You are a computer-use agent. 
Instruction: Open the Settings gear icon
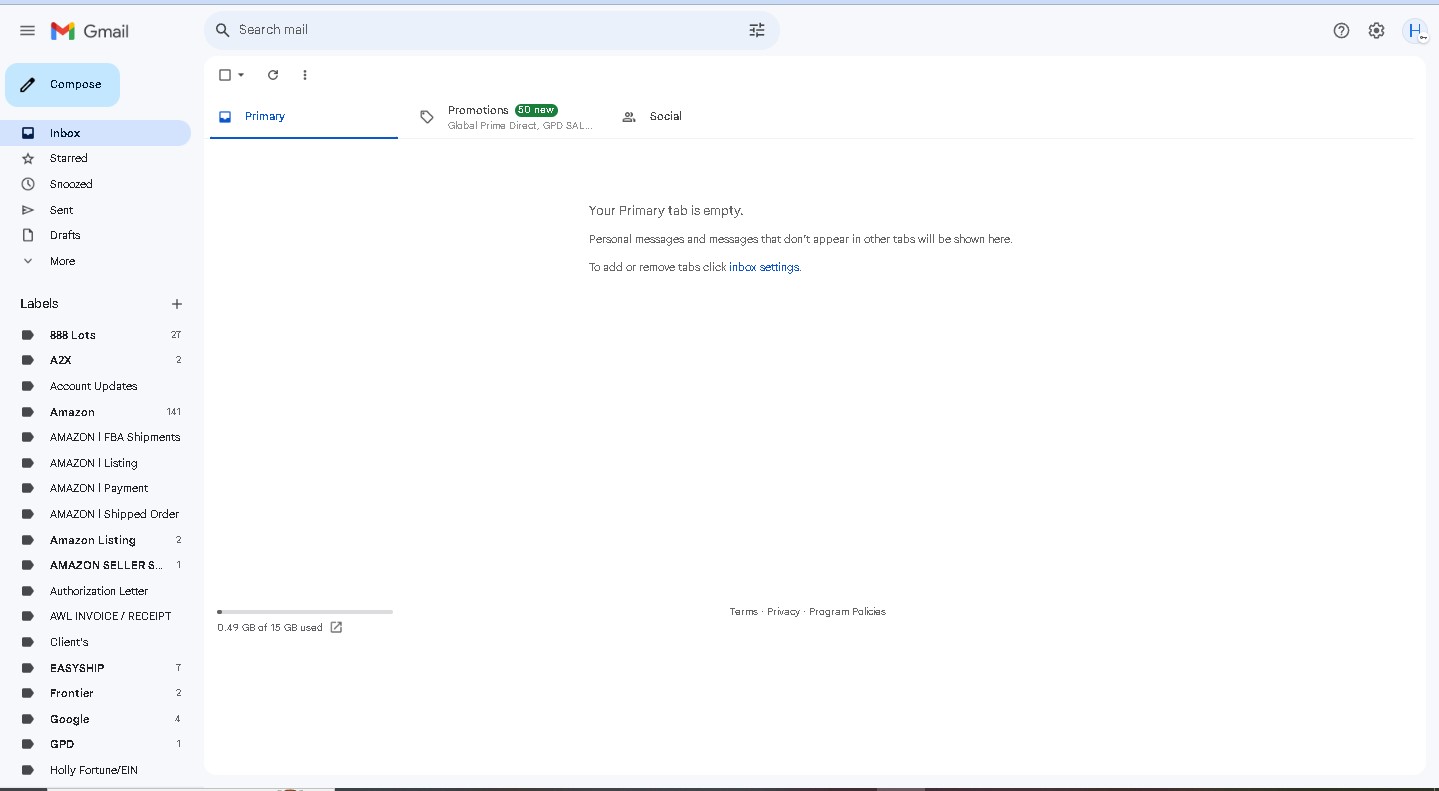pyautogui.click(x=1377, y=31)
